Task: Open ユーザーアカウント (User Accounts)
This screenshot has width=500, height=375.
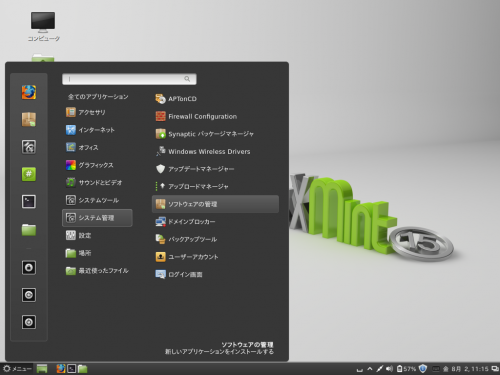Action: (215, 257)
